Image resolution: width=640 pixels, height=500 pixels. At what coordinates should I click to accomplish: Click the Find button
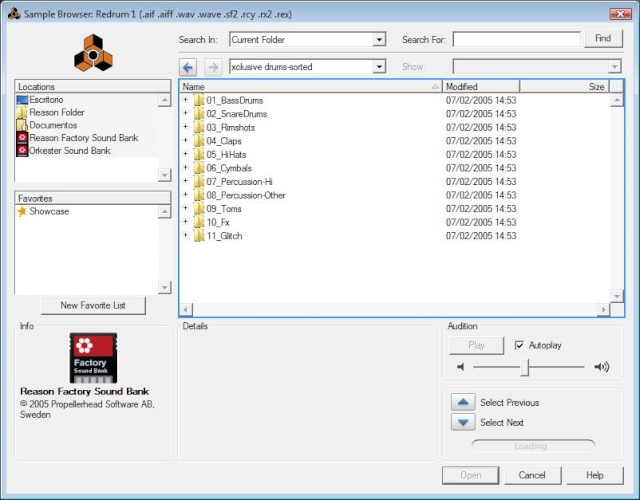pos(604,38)
